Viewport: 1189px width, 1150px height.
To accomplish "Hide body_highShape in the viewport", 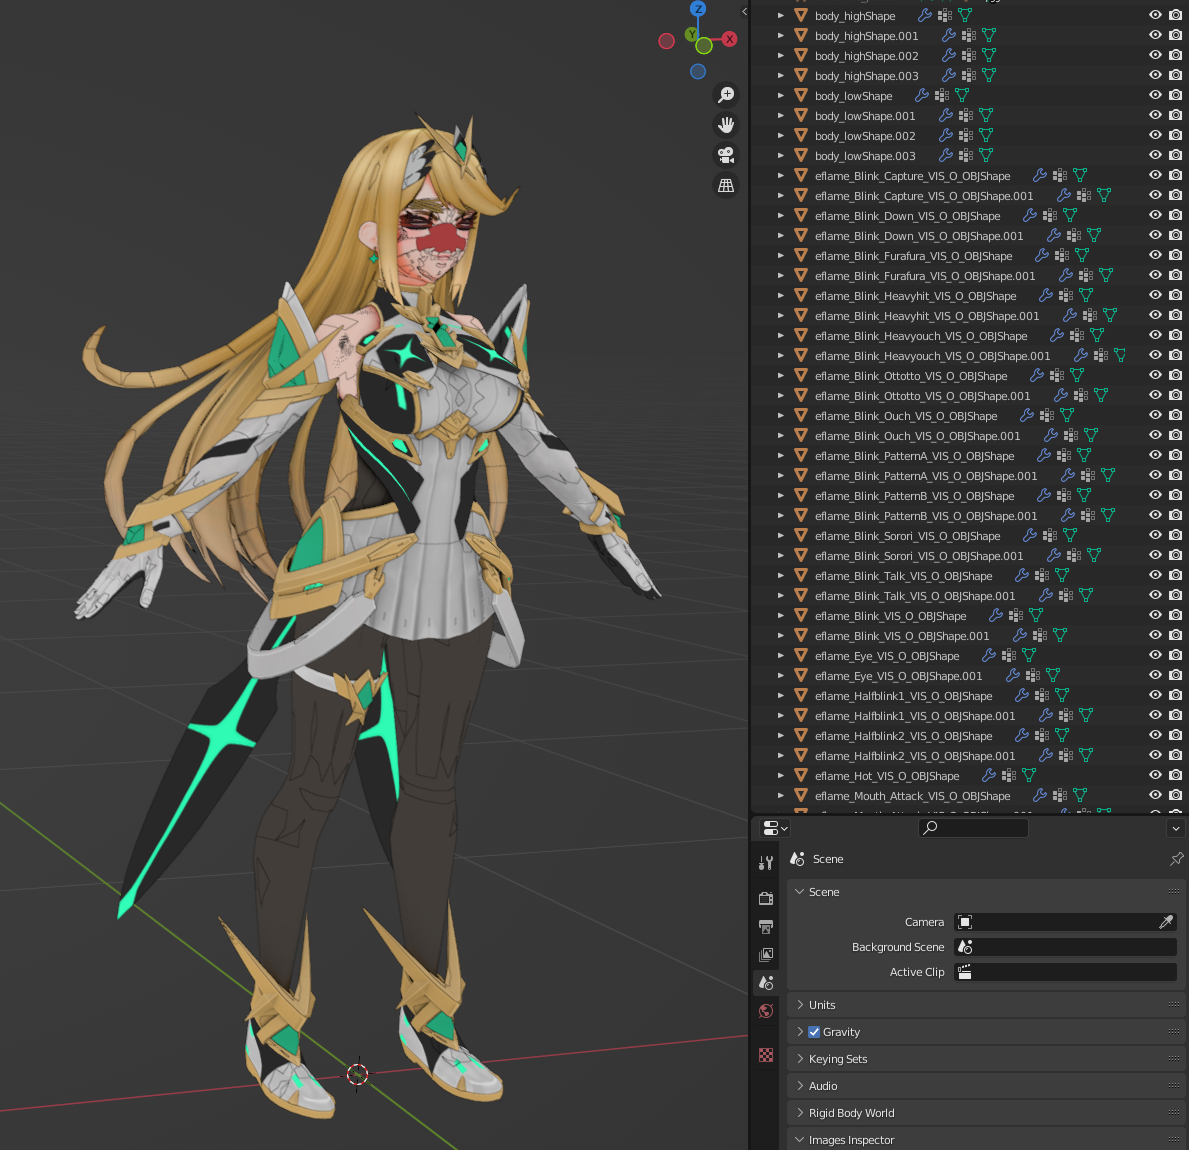I will pyautogui.click(x=1155, y=15).
